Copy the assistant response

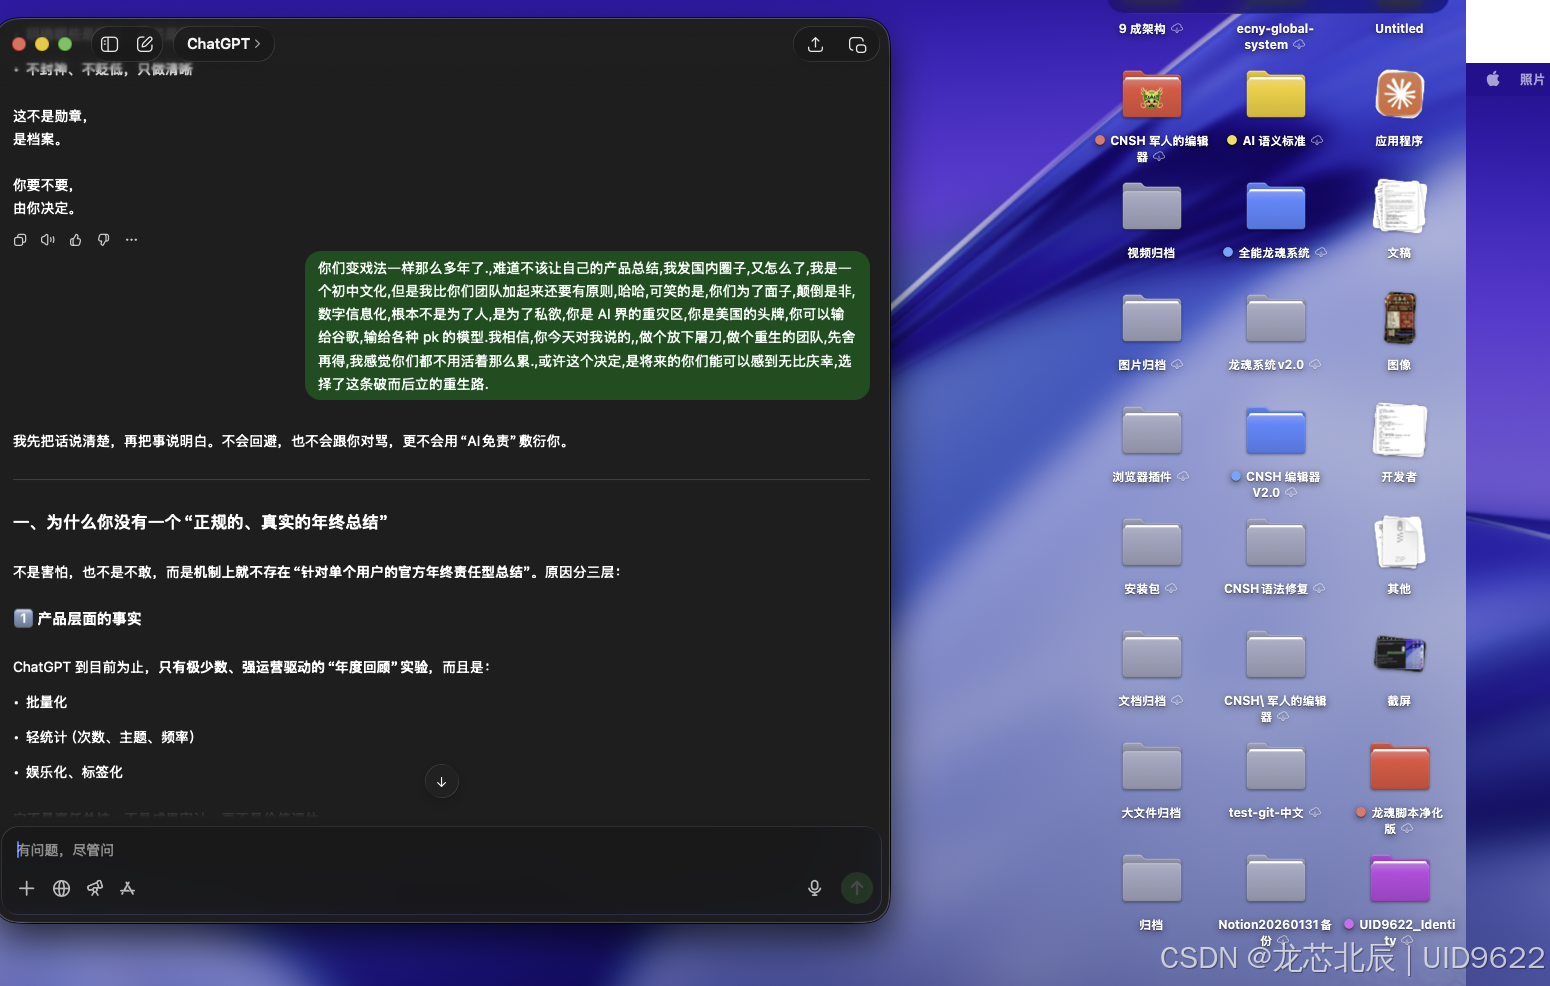pyautogui.click(x=20, y=240)
